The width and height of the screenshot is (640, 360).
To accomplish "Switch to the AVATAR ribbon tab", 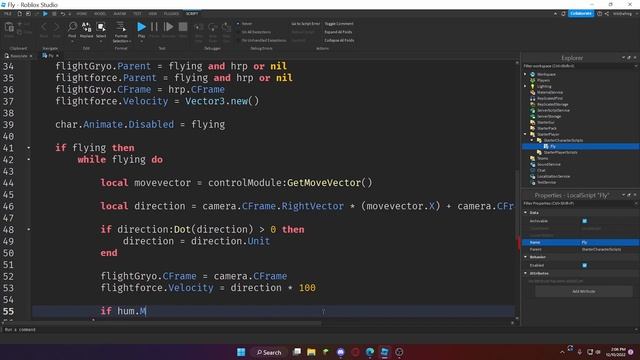I will (120, 14).
